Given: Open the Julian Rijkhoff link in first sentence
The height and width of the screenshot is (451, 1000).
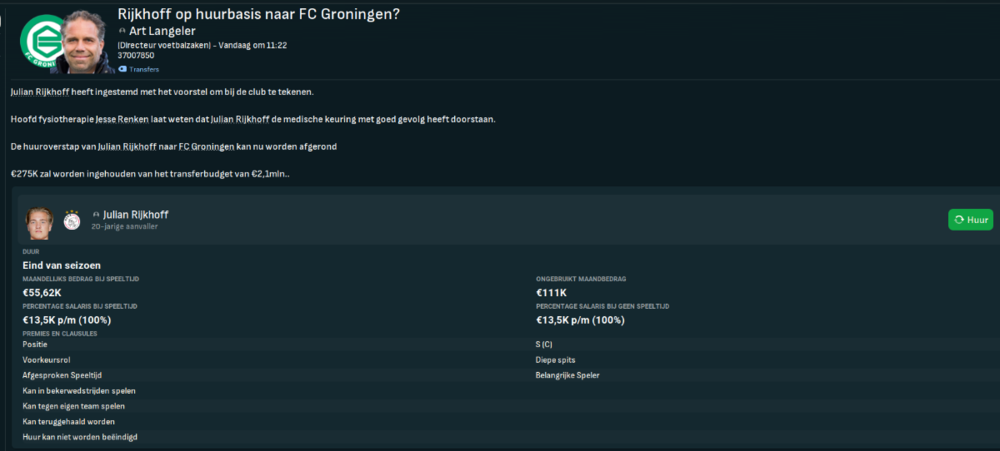Looking at the screenshot, I should click(40, 92).
